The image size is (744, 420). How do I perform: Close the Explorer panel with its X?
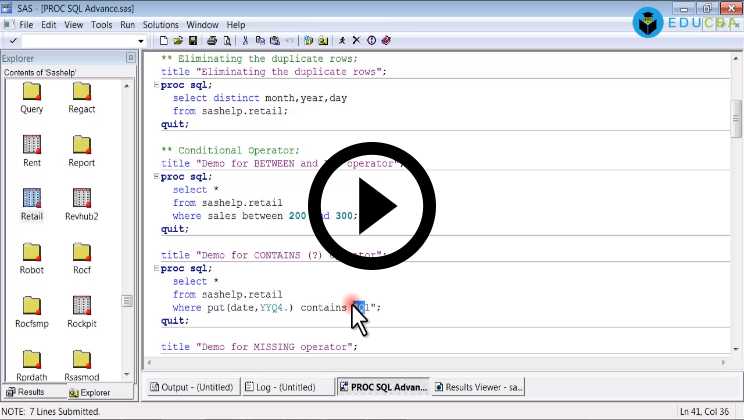[130, 58]
